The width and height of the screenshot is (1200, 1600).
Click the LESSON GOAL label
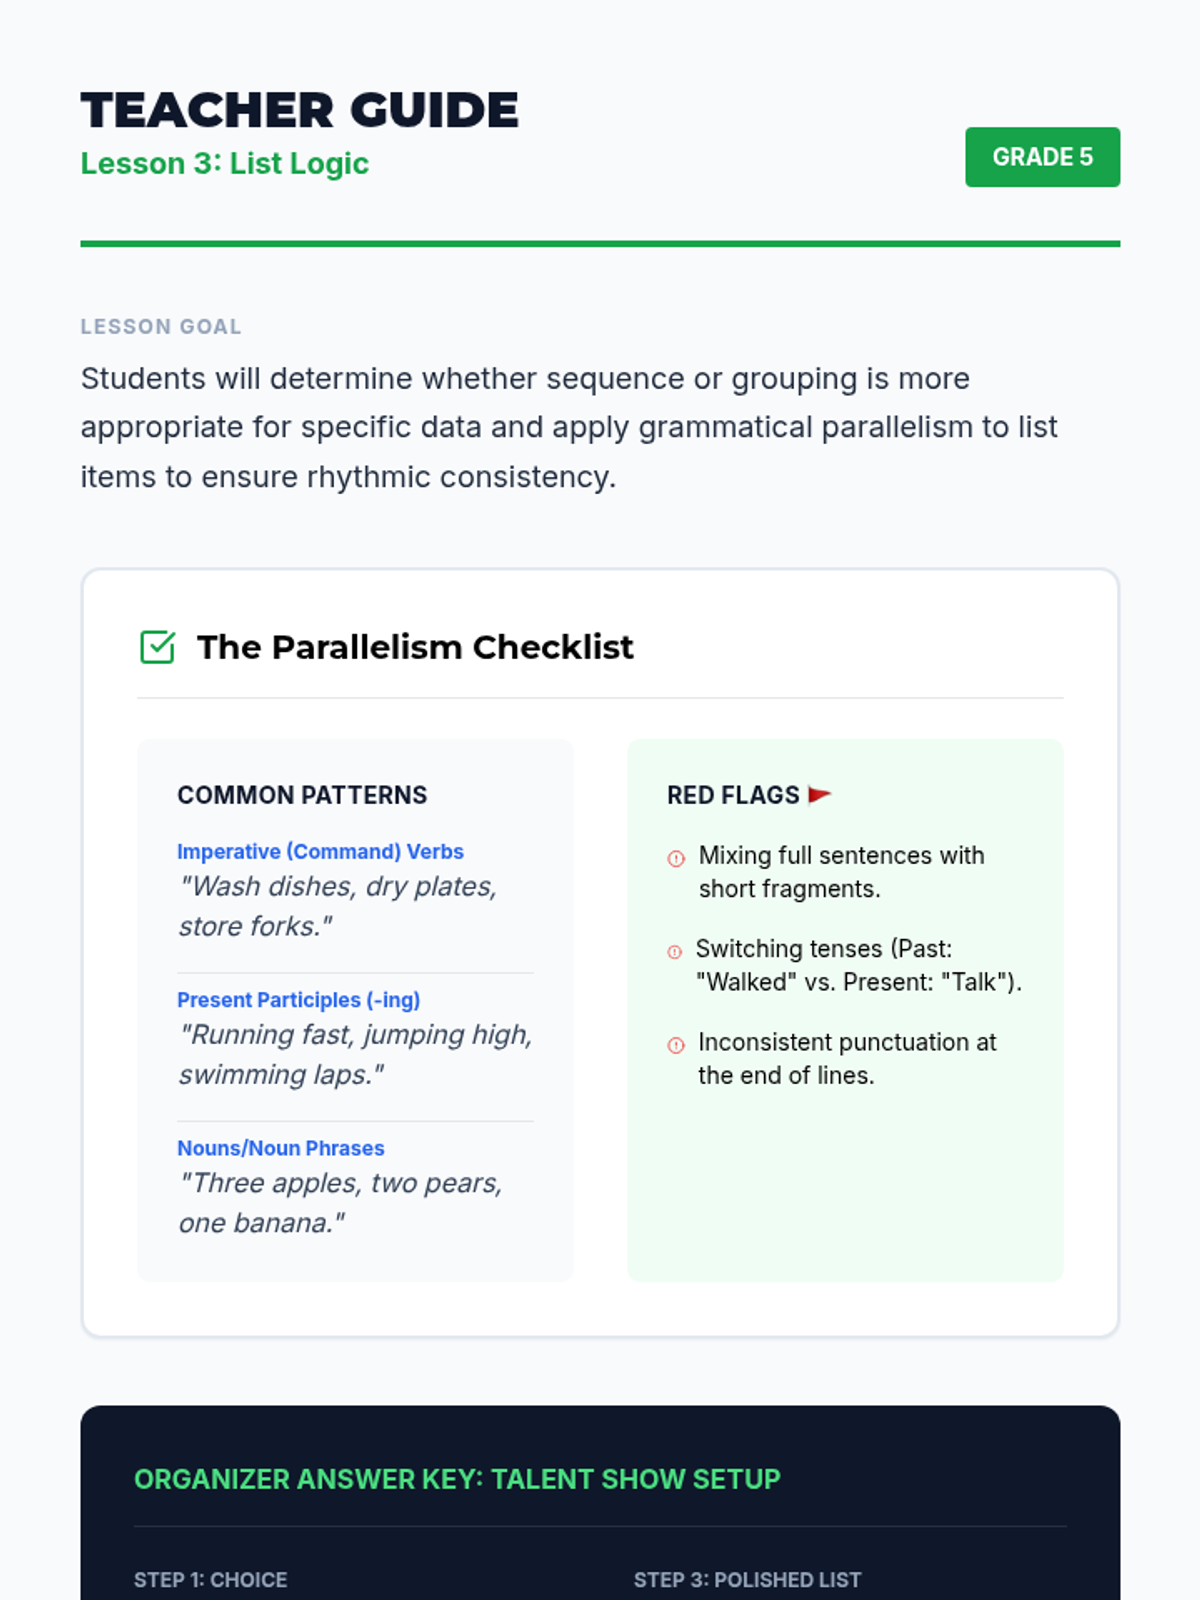(161, 327)
